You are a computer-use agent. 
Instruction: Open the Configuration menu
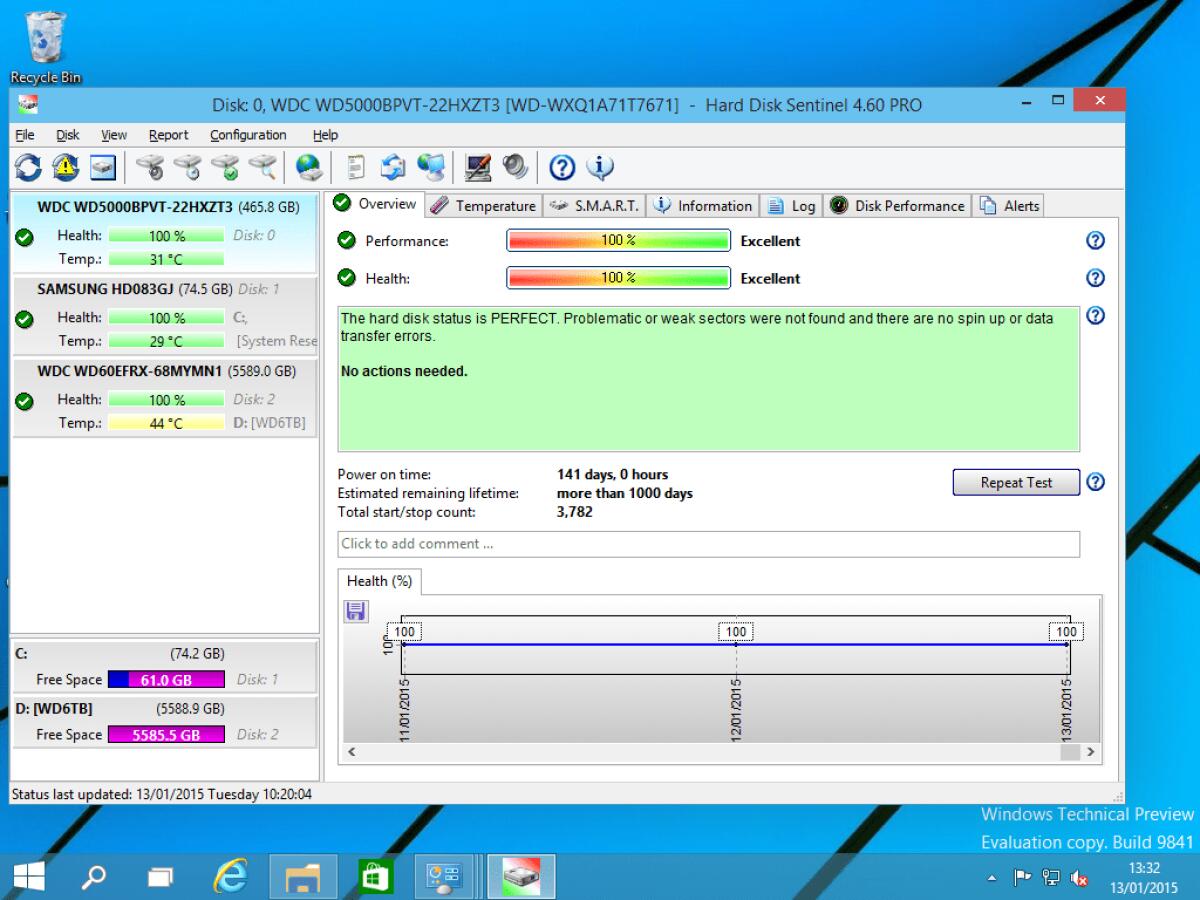247,134
